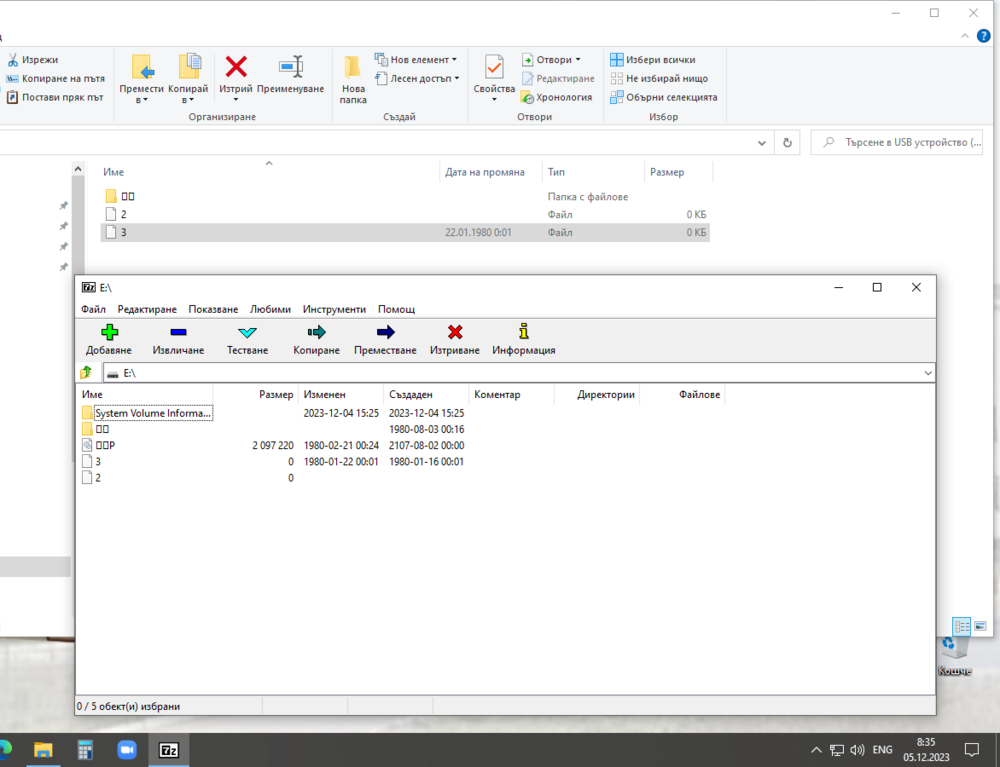The width and height of the screenshot is (1000, 767).
Task: Run Тестване (Test) in 7-Zip toolbar
Action: point(247,333)
